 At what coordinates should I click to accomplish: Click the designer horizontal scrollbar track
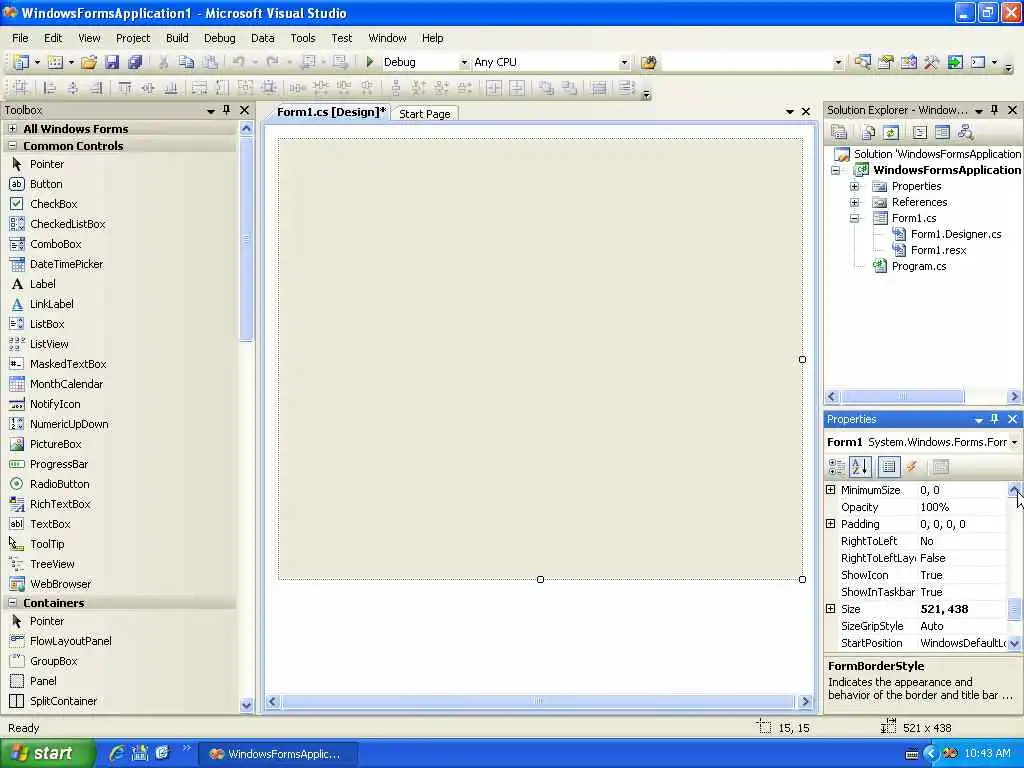538,701
